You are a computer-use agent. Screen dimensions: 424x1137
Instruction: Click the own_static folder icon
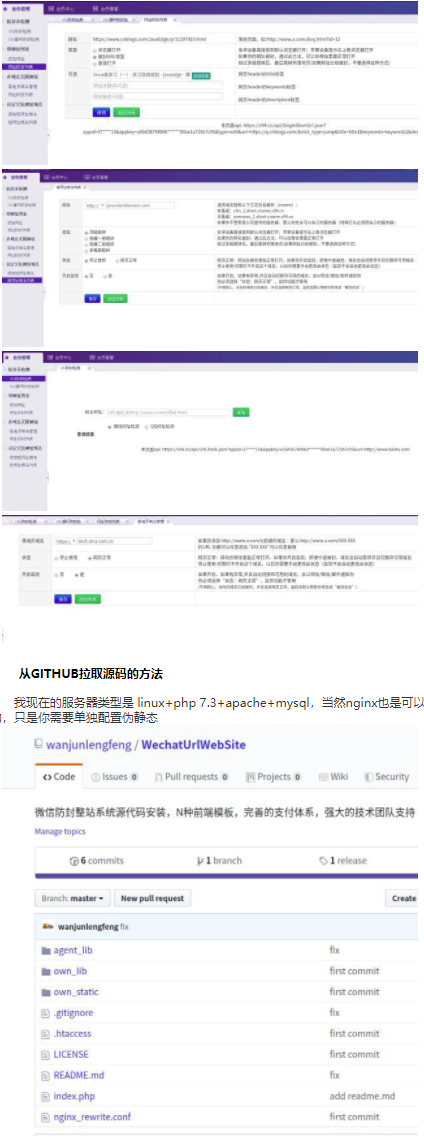pos(46,992)
